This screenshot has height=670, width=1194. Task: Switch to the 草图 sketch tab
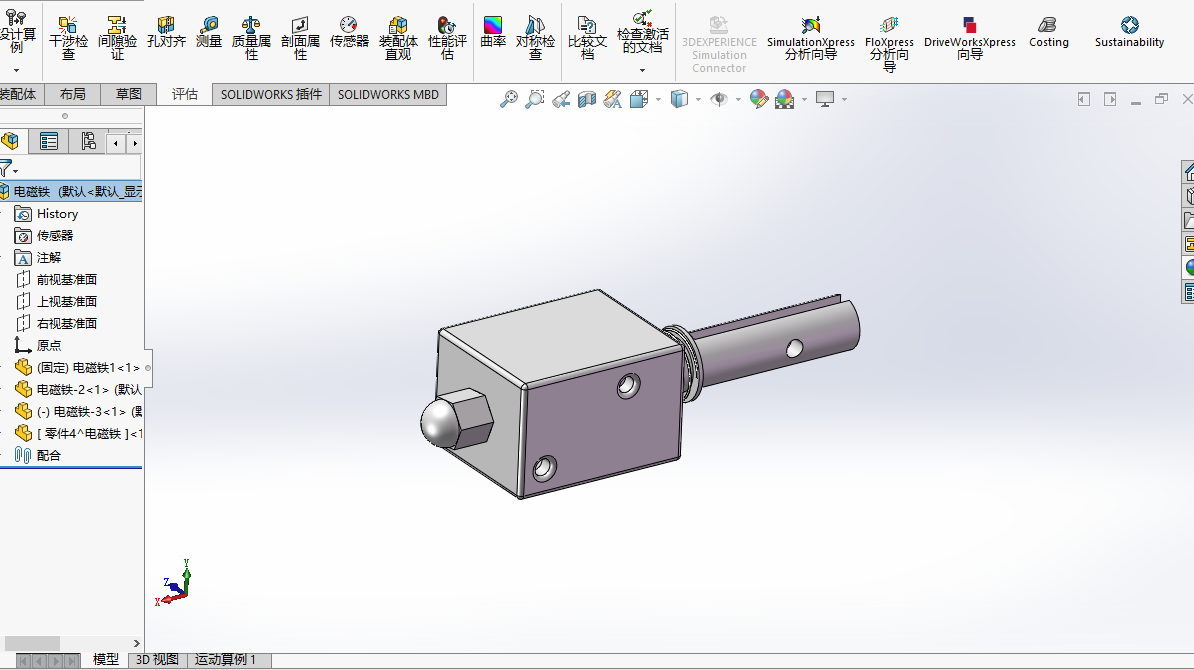129,95
